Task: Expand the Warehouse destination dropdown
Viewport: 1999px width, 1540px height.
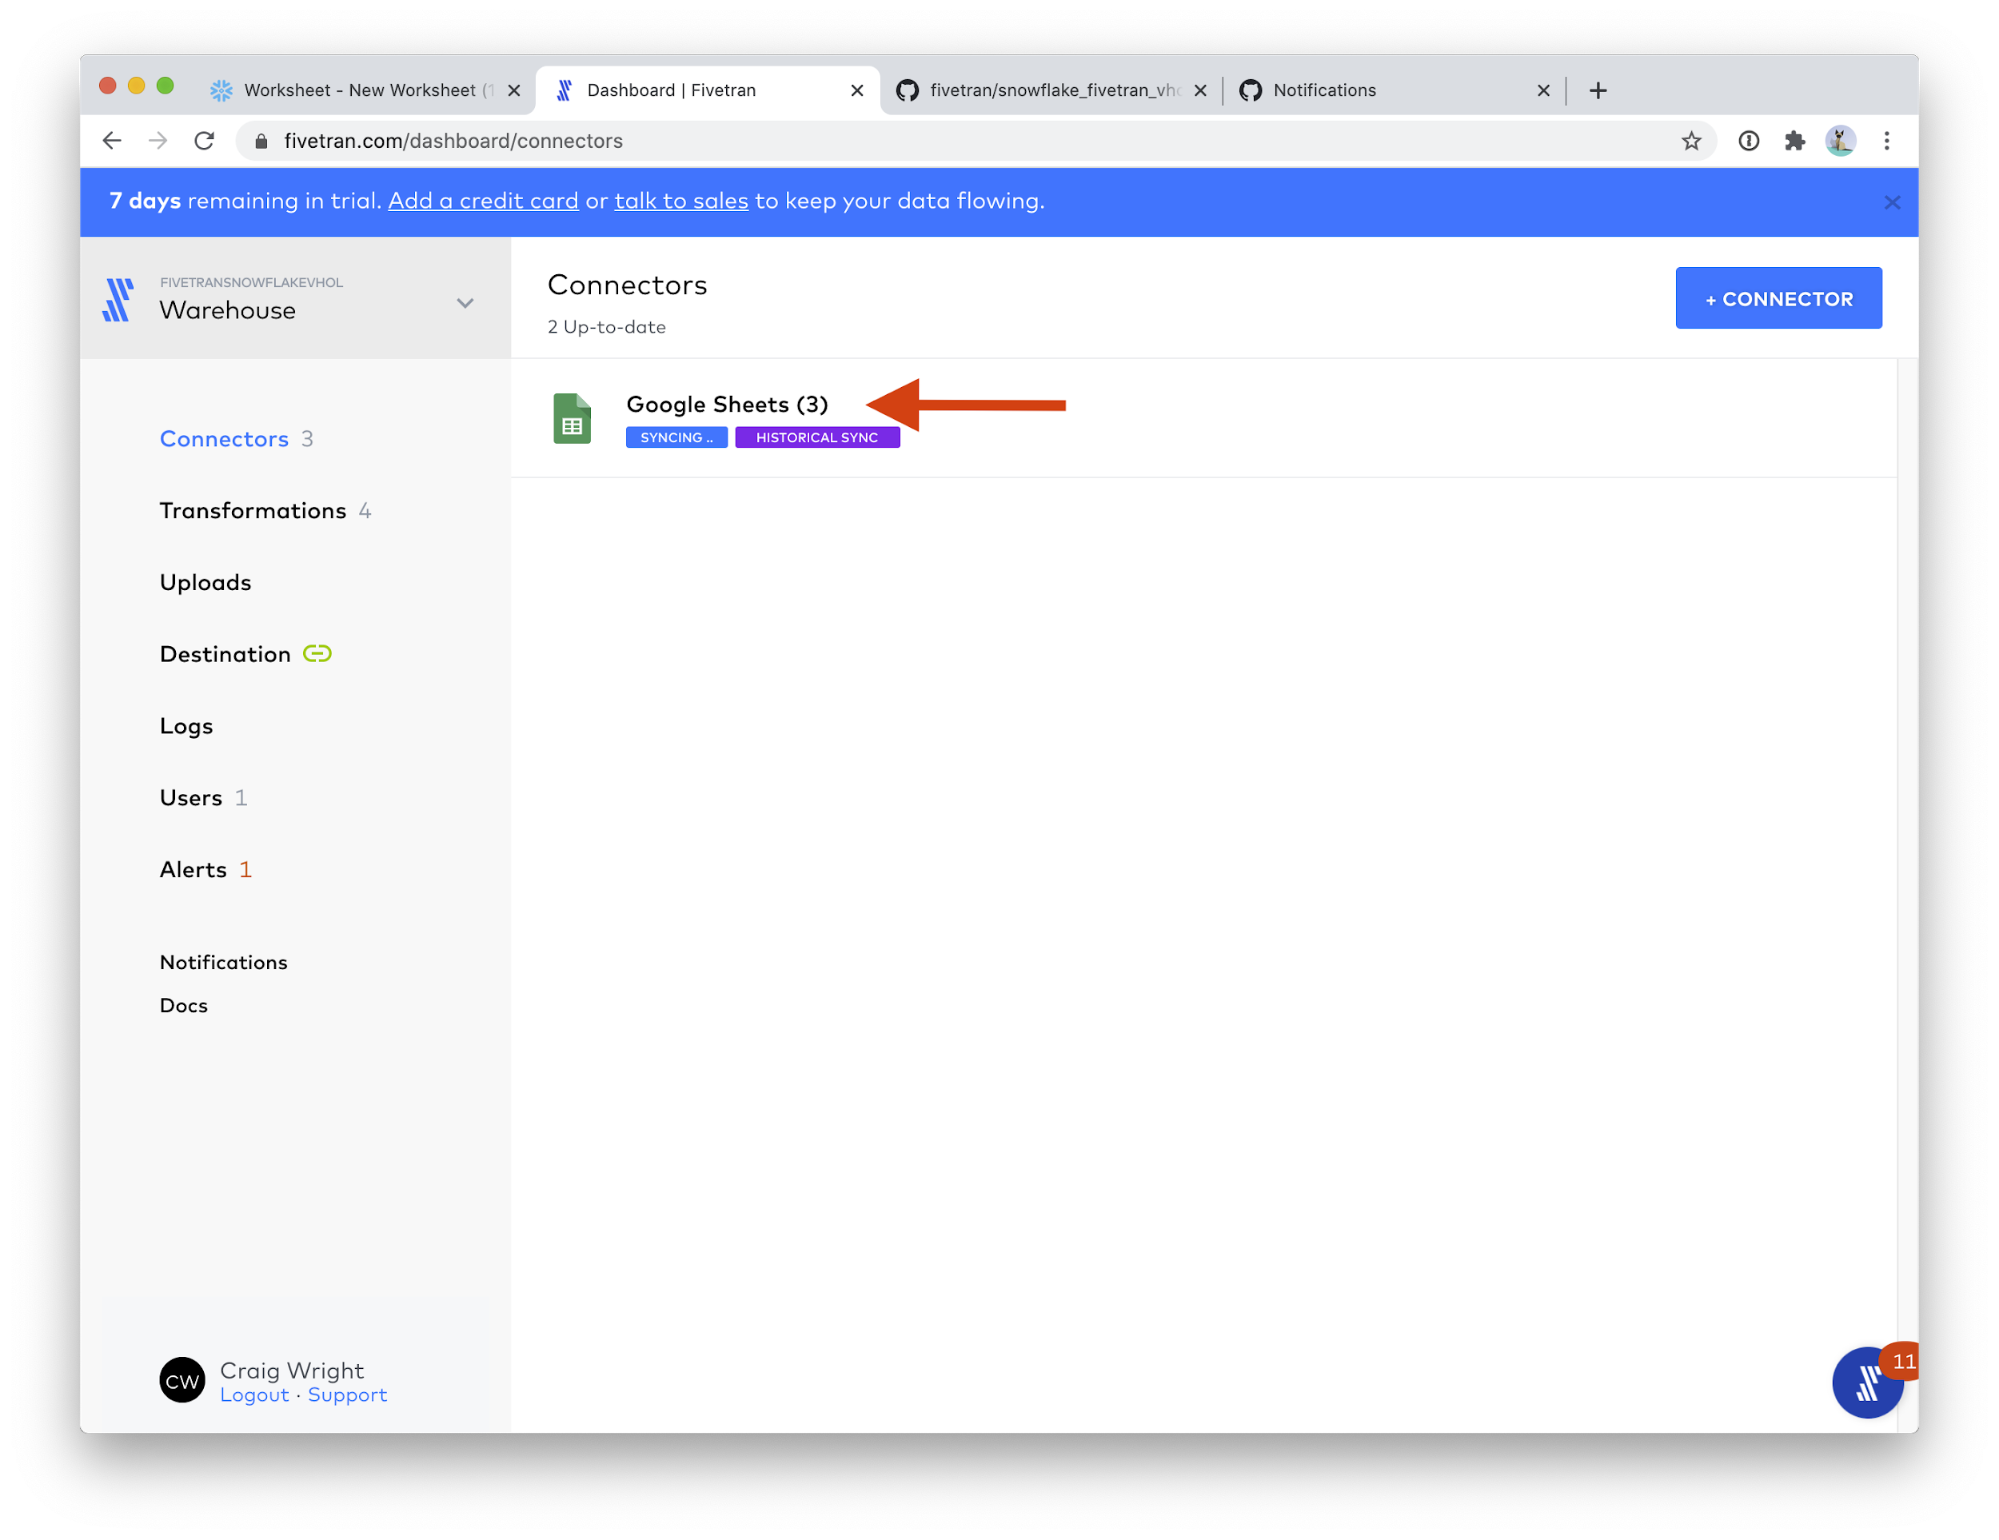Action: (465, 303)
